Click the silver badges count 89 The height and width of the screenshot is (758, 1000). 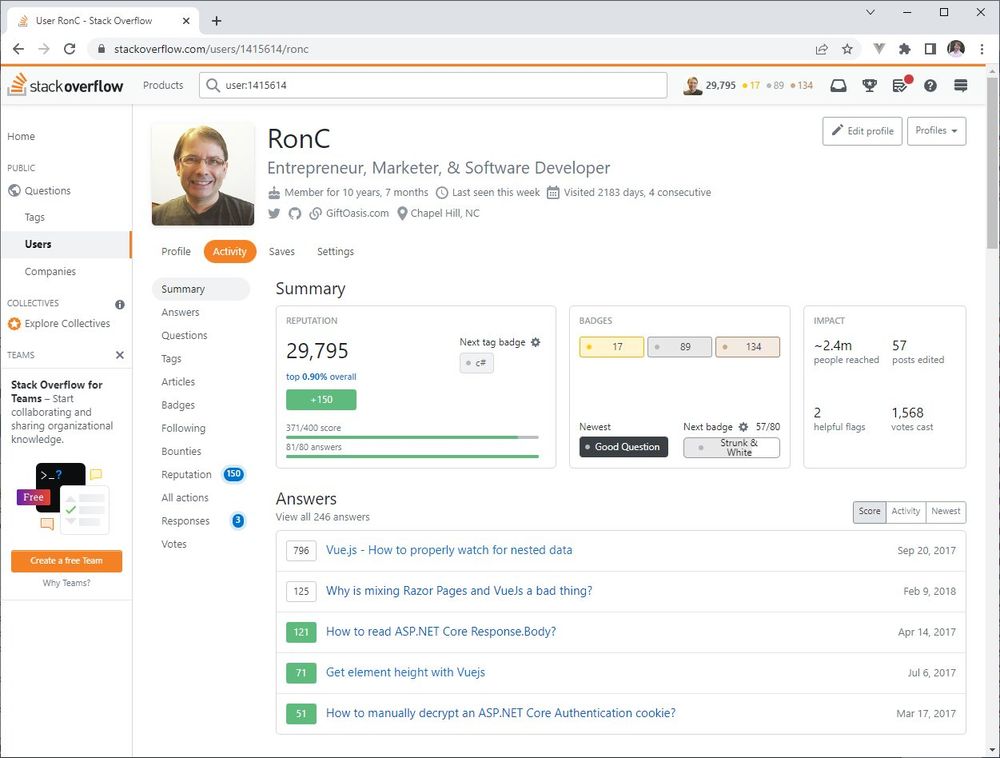coord(680,347)
